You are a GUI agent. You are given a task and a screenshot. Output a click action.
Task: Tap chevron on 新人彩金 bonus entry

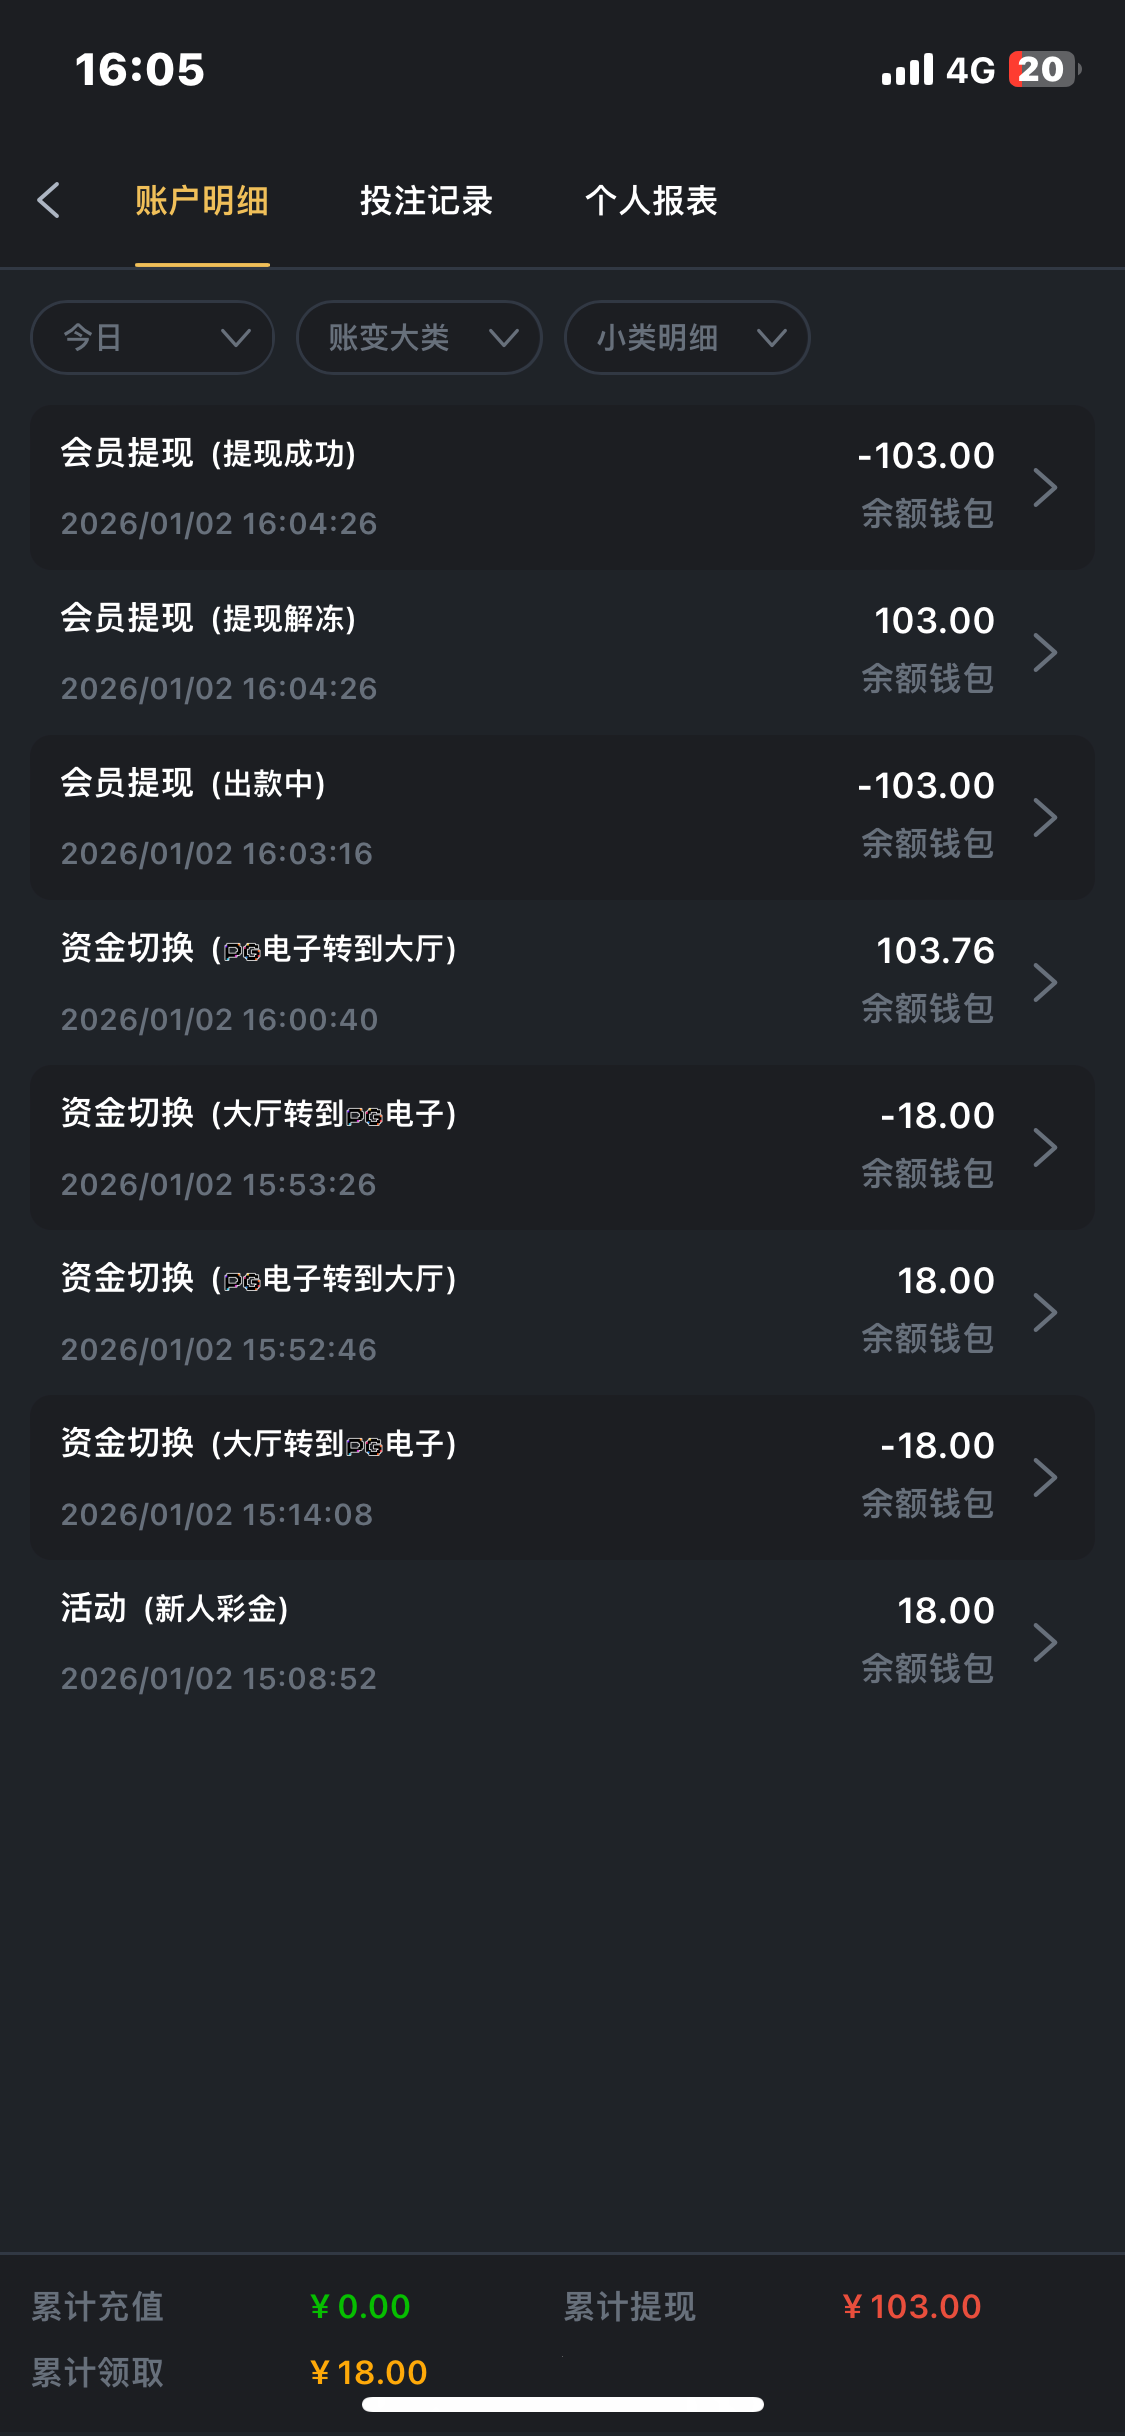point(1045,1642)
